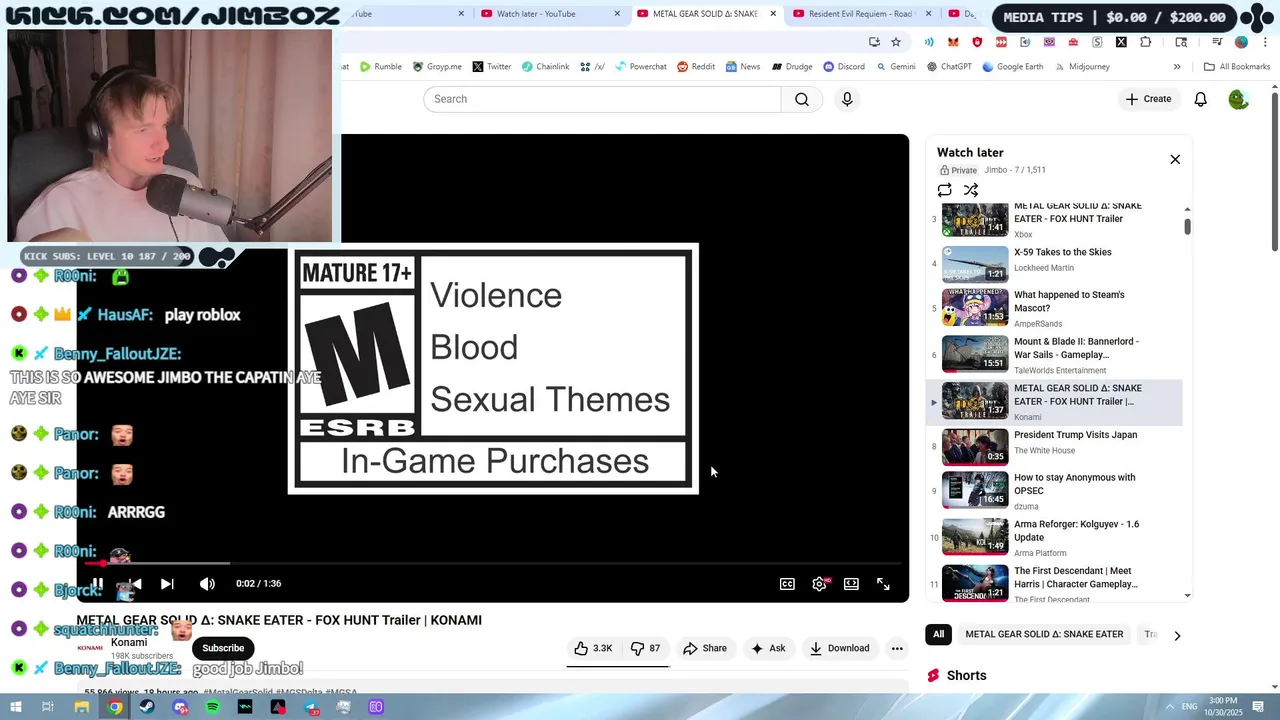Click into the YouTube Search box
Image resolution: width=1280 pixels, height=720 pixels.
[x=602, y=99]
